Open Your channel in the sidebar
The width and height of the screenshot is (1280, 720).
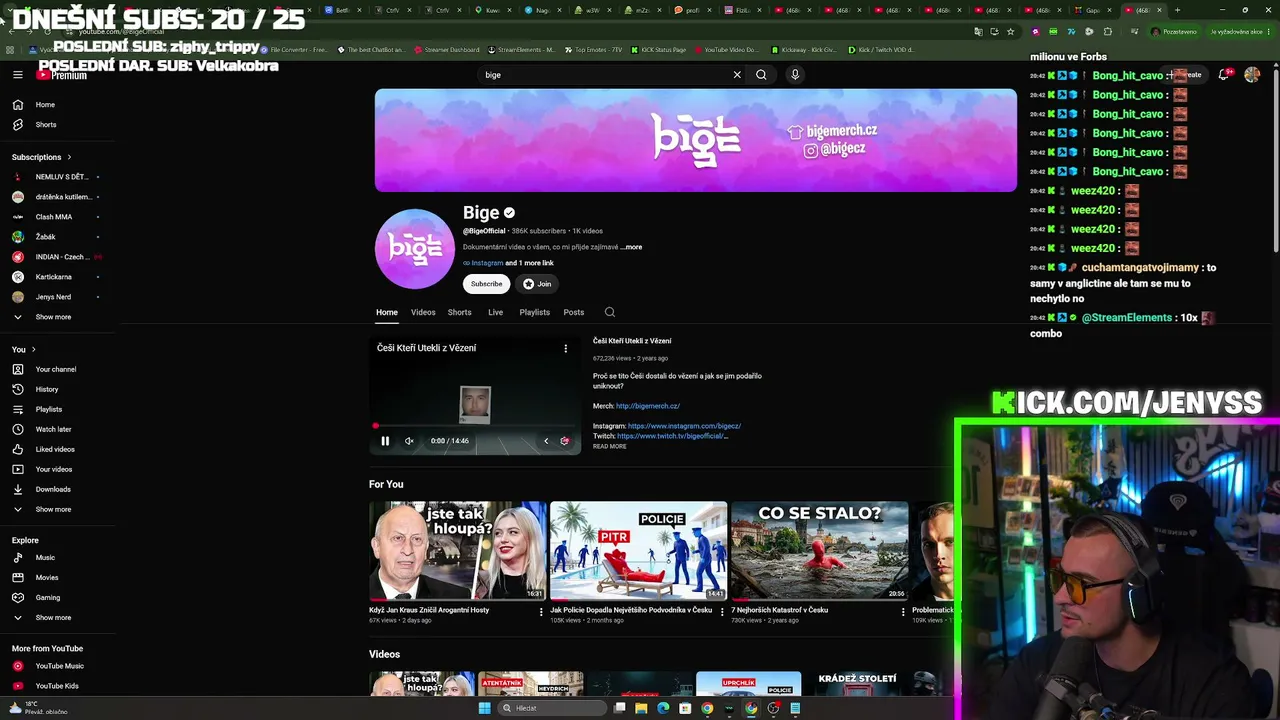56,369
